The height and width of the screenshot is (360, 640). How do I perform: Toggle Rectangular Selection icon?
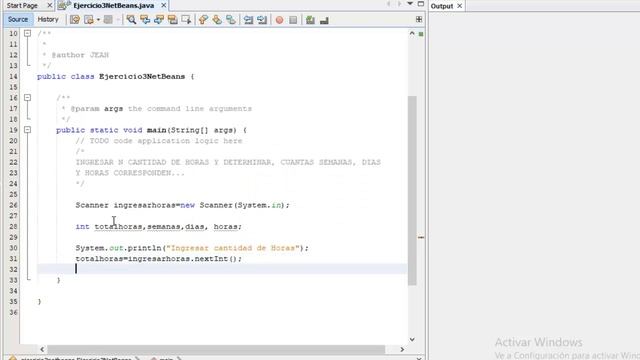coord(186,20)
